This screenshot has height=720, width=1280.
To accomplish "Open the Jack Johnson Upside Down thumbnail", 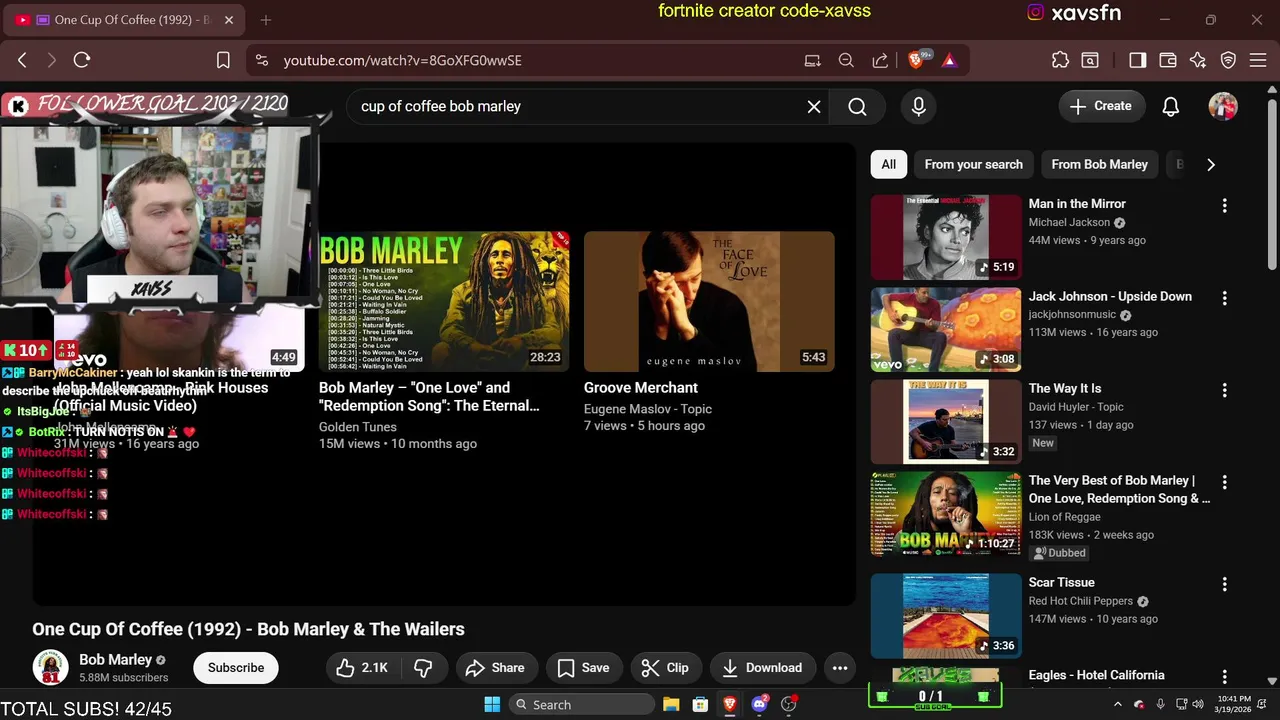I will click(x=946, y=330).
